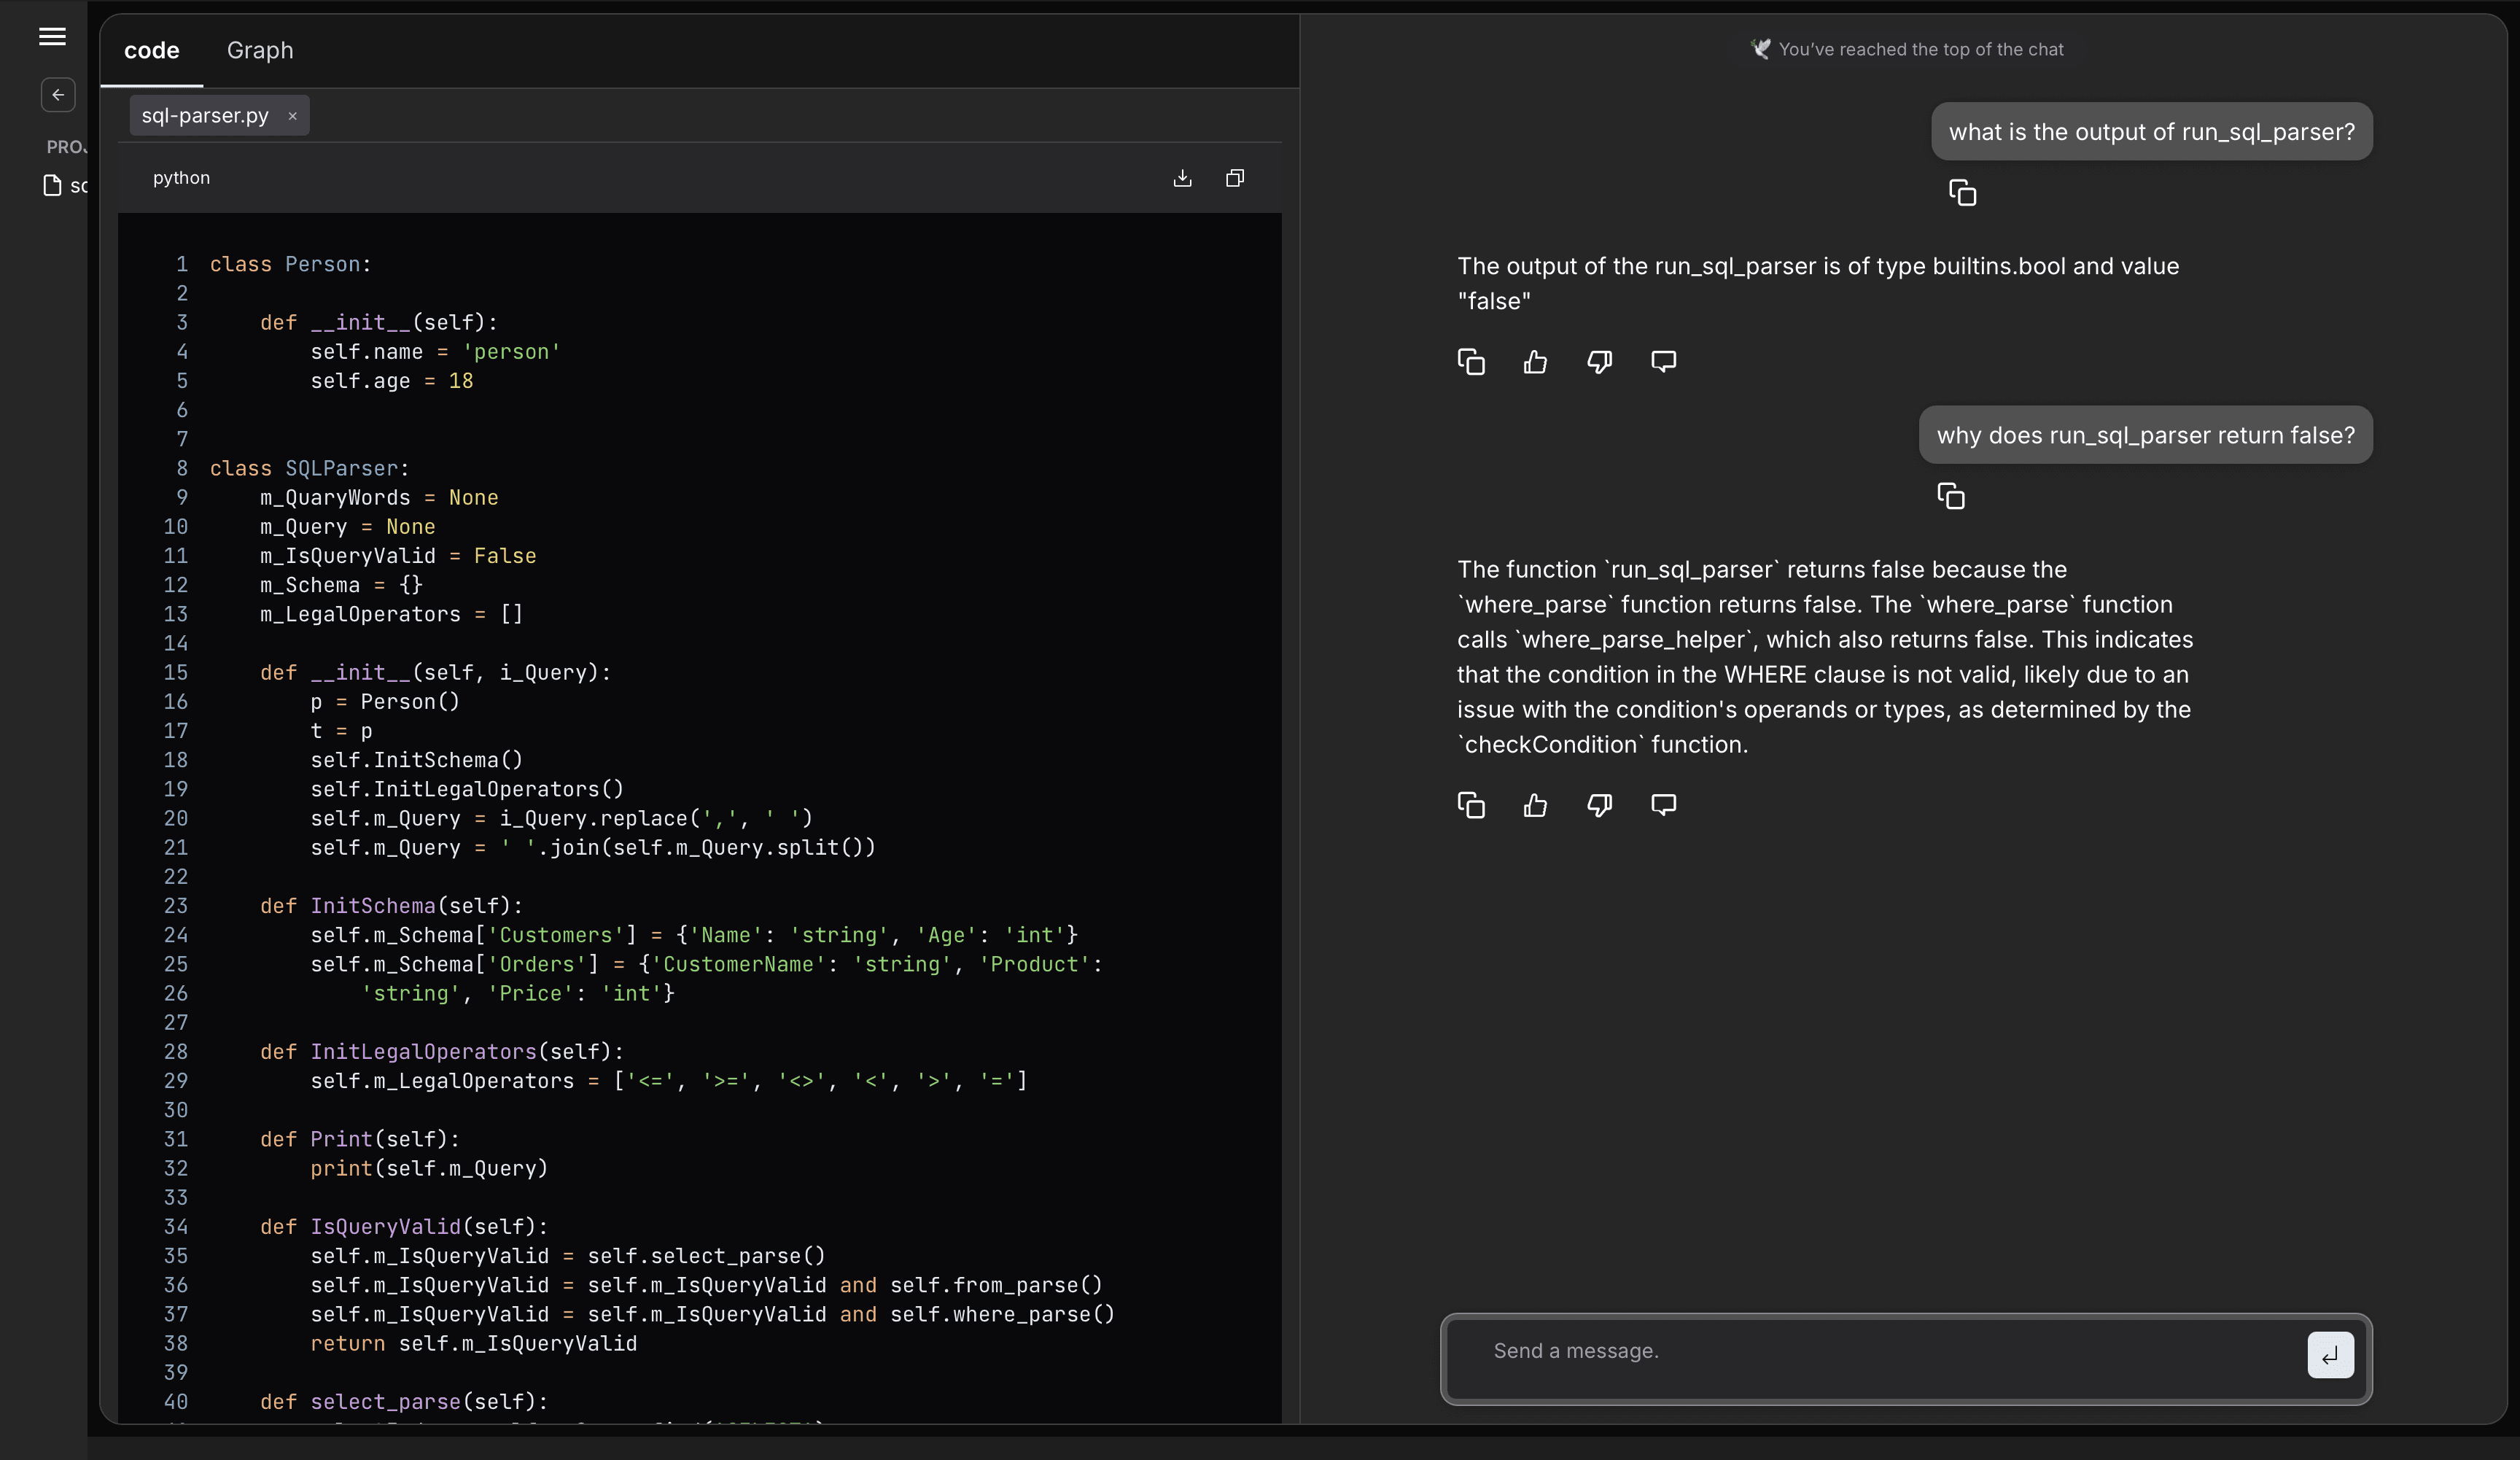Image resolution: width=2520 pixels, height=1460 pixels.
Task: Expand the PROJ file tree in the sidebar
Action: pos(66,146)
